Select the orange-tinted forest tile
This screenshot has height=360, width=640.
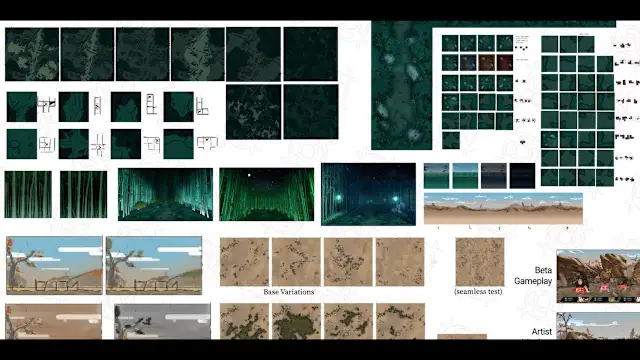coord(486,63)
